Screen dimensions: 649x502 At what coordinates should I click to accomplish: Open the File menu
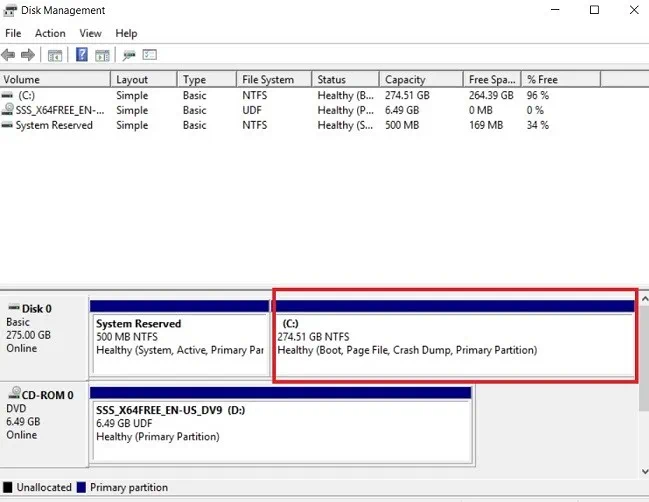(13, 33)
